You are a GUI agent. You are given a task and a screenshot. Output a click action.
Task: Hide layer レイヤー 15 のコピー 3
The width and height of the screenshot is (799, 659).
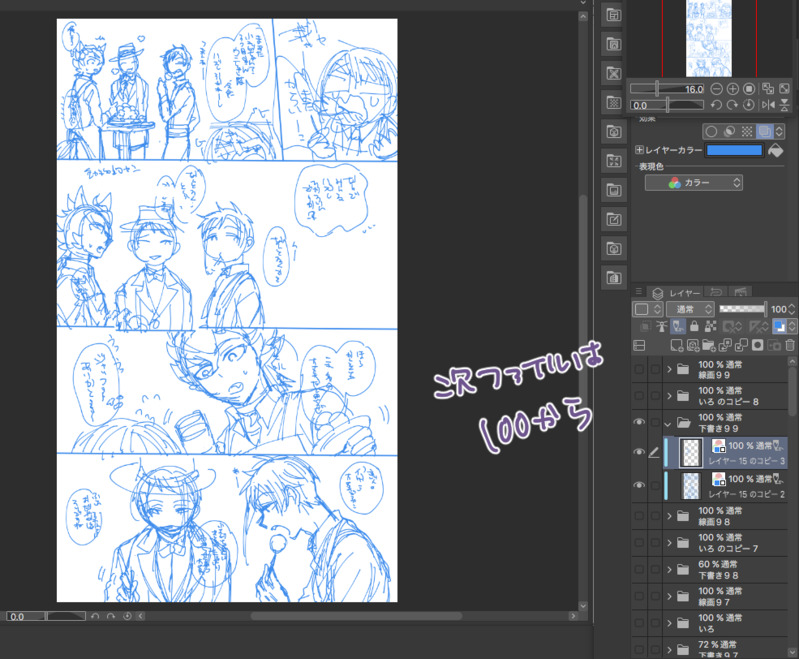[x=639, y=452]
